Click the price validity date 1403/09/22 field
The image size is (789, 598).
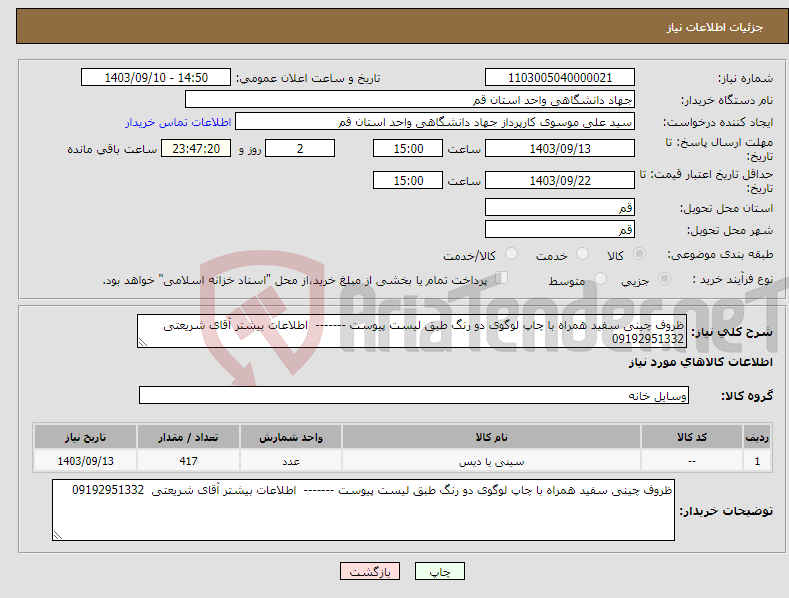(560, 180)
